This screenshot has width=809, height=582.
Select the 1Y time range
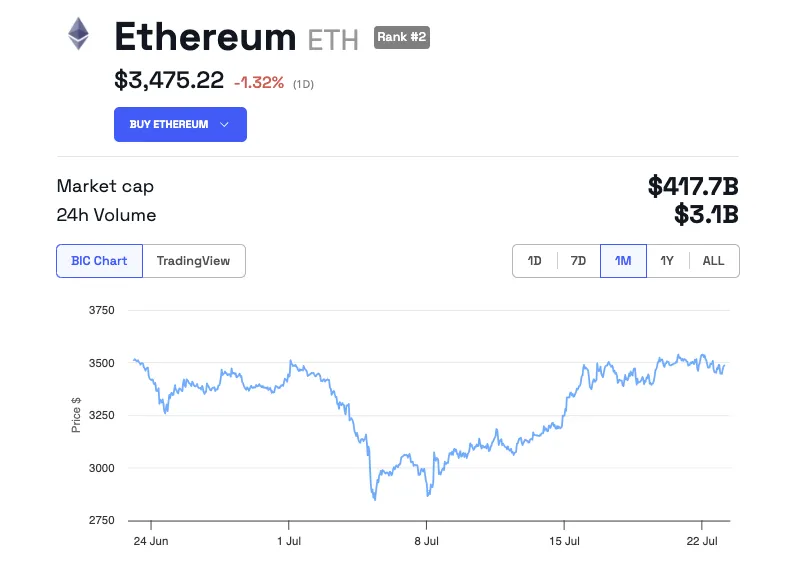[667, 261]
